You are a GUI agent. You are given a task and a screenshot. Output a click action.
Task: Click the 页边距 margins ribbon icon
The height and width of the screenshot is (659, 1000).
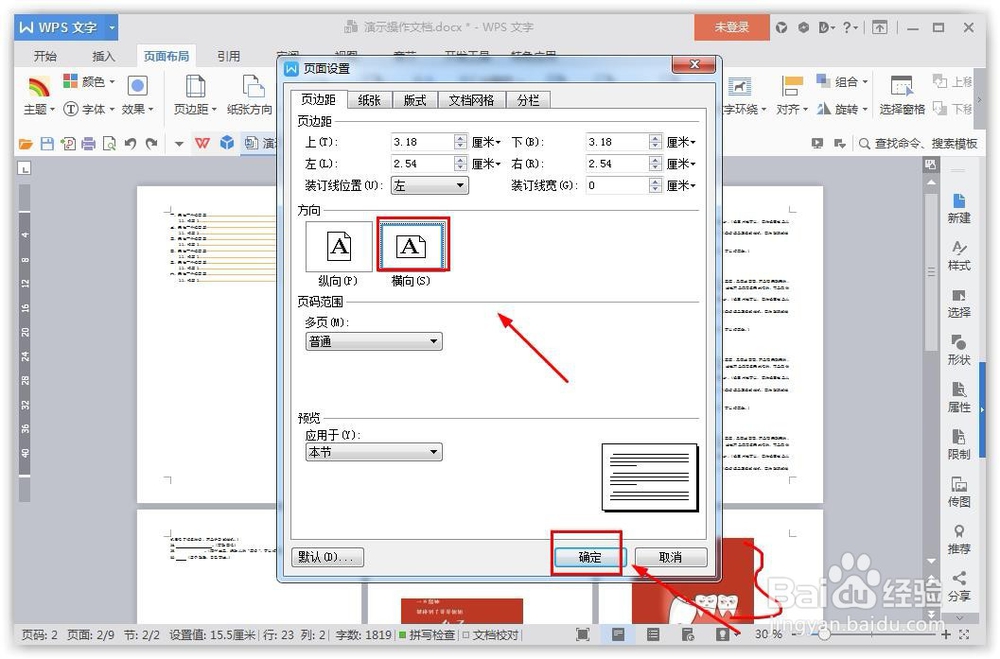coord(195,85)
